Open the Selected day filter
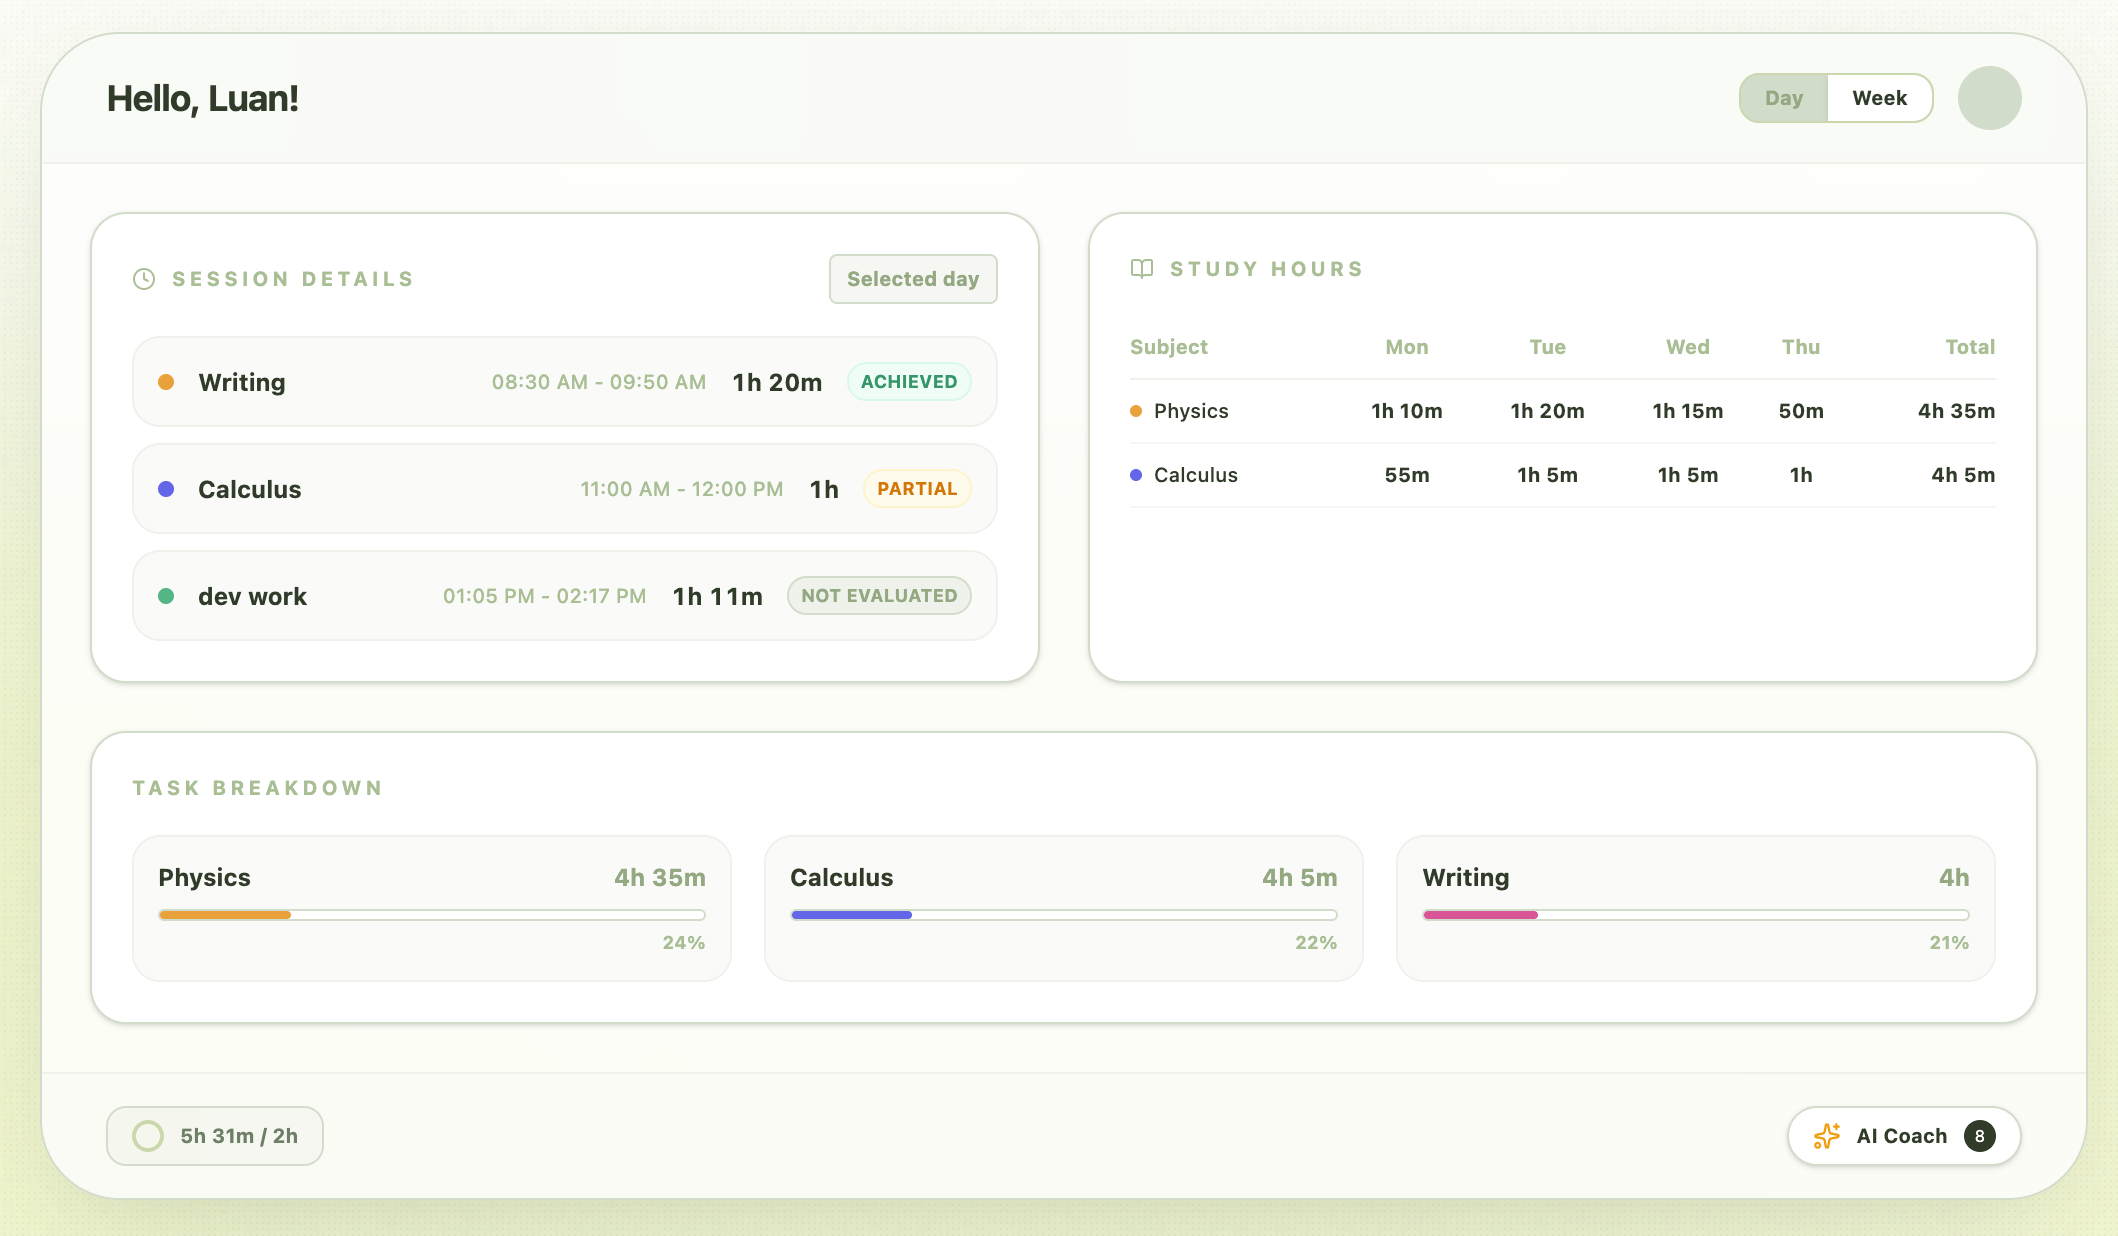The image size is (2118, 1236). [912, 279]
